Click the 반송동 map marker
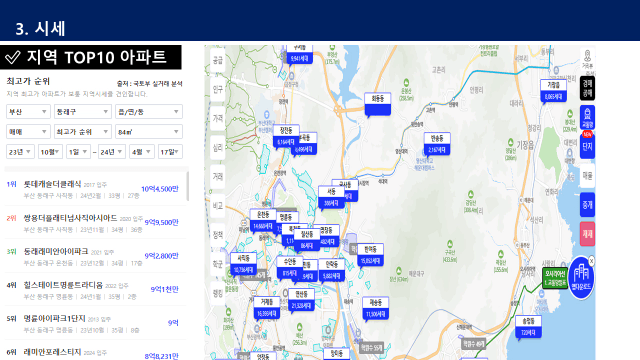The image size is (640, 360). point(437,144)
